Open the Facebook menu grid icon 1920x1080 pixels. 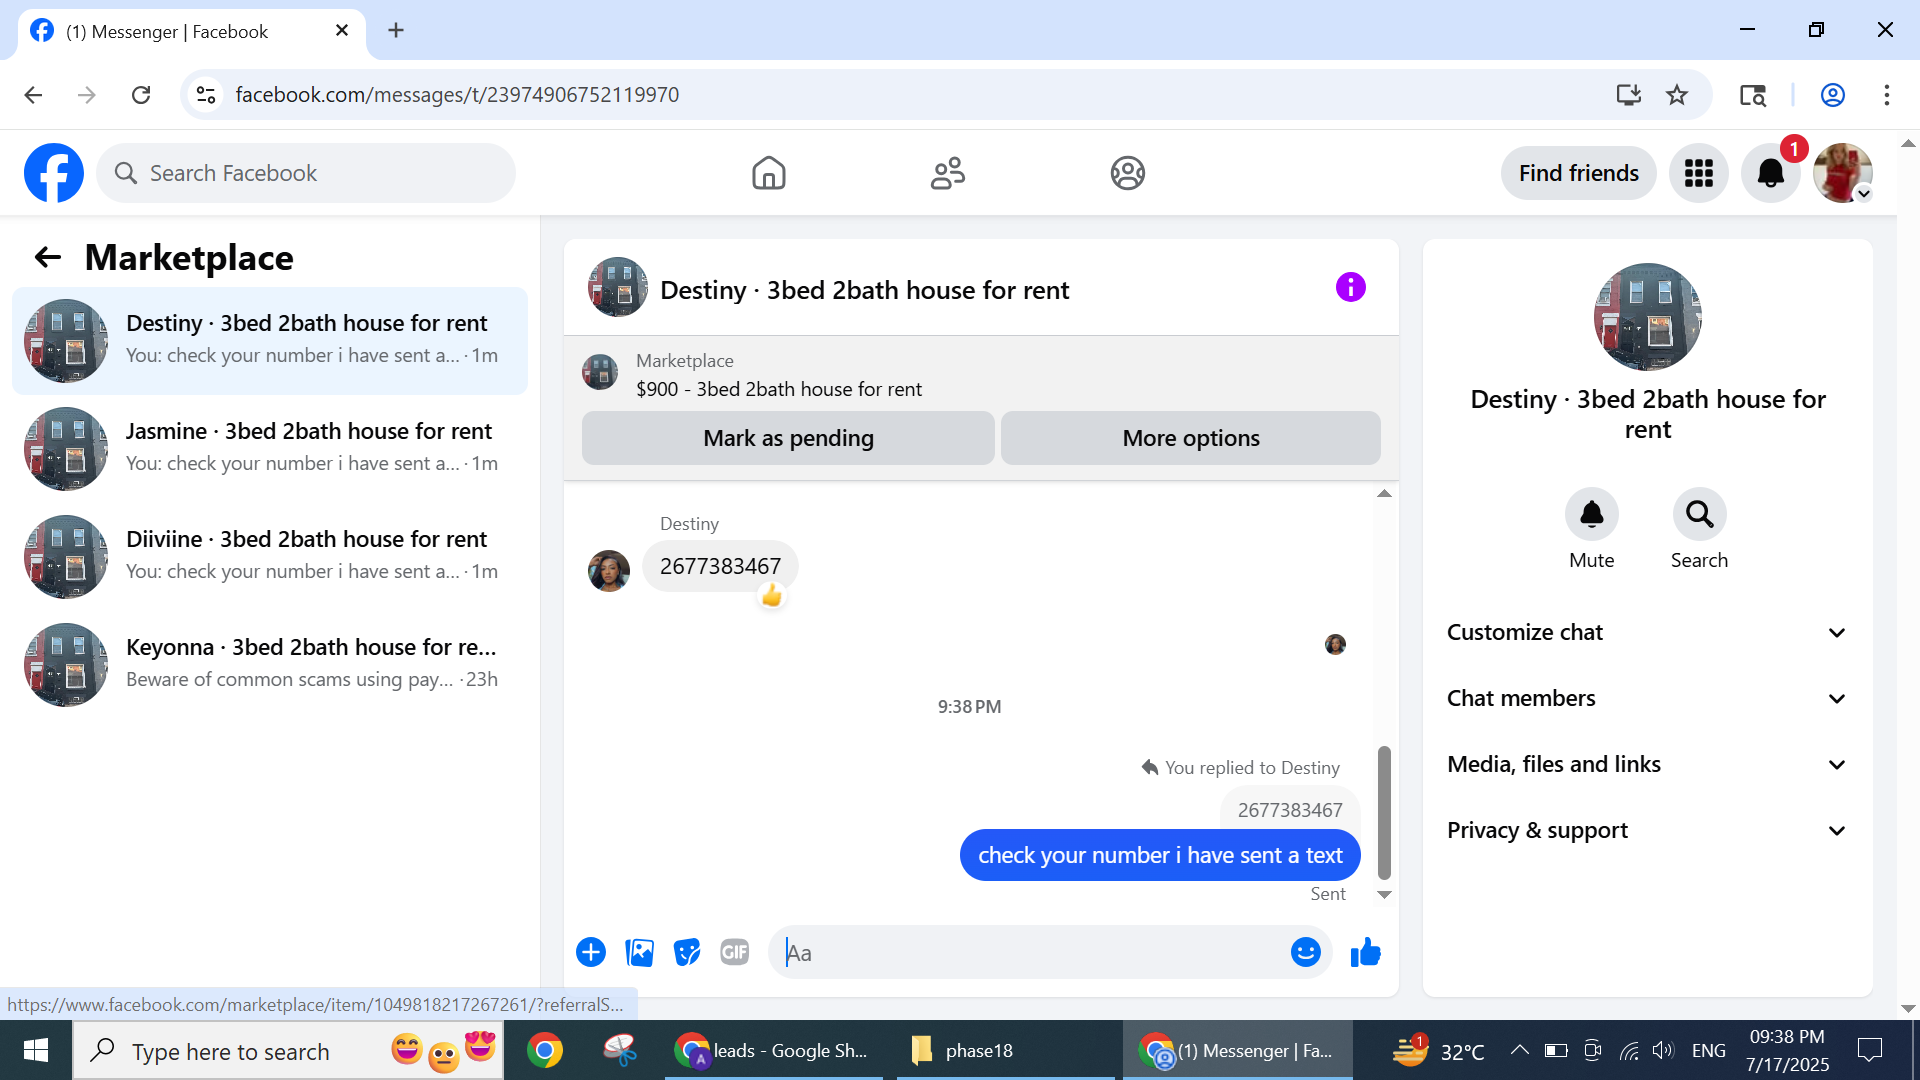pyautogui.click(x=1699, y=173)
